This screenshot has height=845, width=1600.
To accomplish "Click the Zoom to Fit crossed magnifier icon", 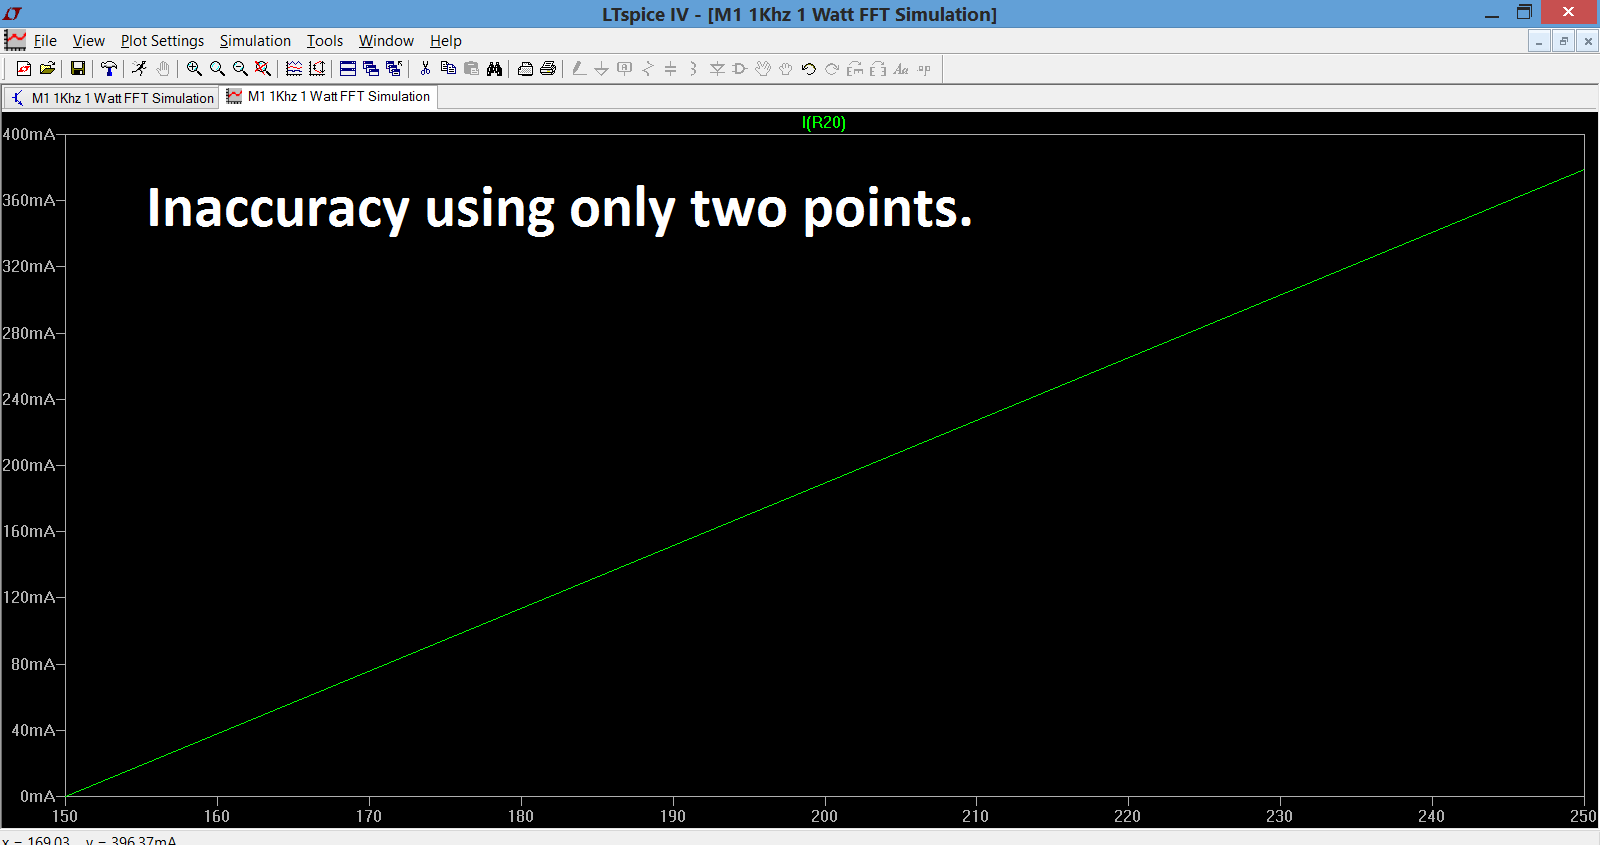I will click(263, 68).
